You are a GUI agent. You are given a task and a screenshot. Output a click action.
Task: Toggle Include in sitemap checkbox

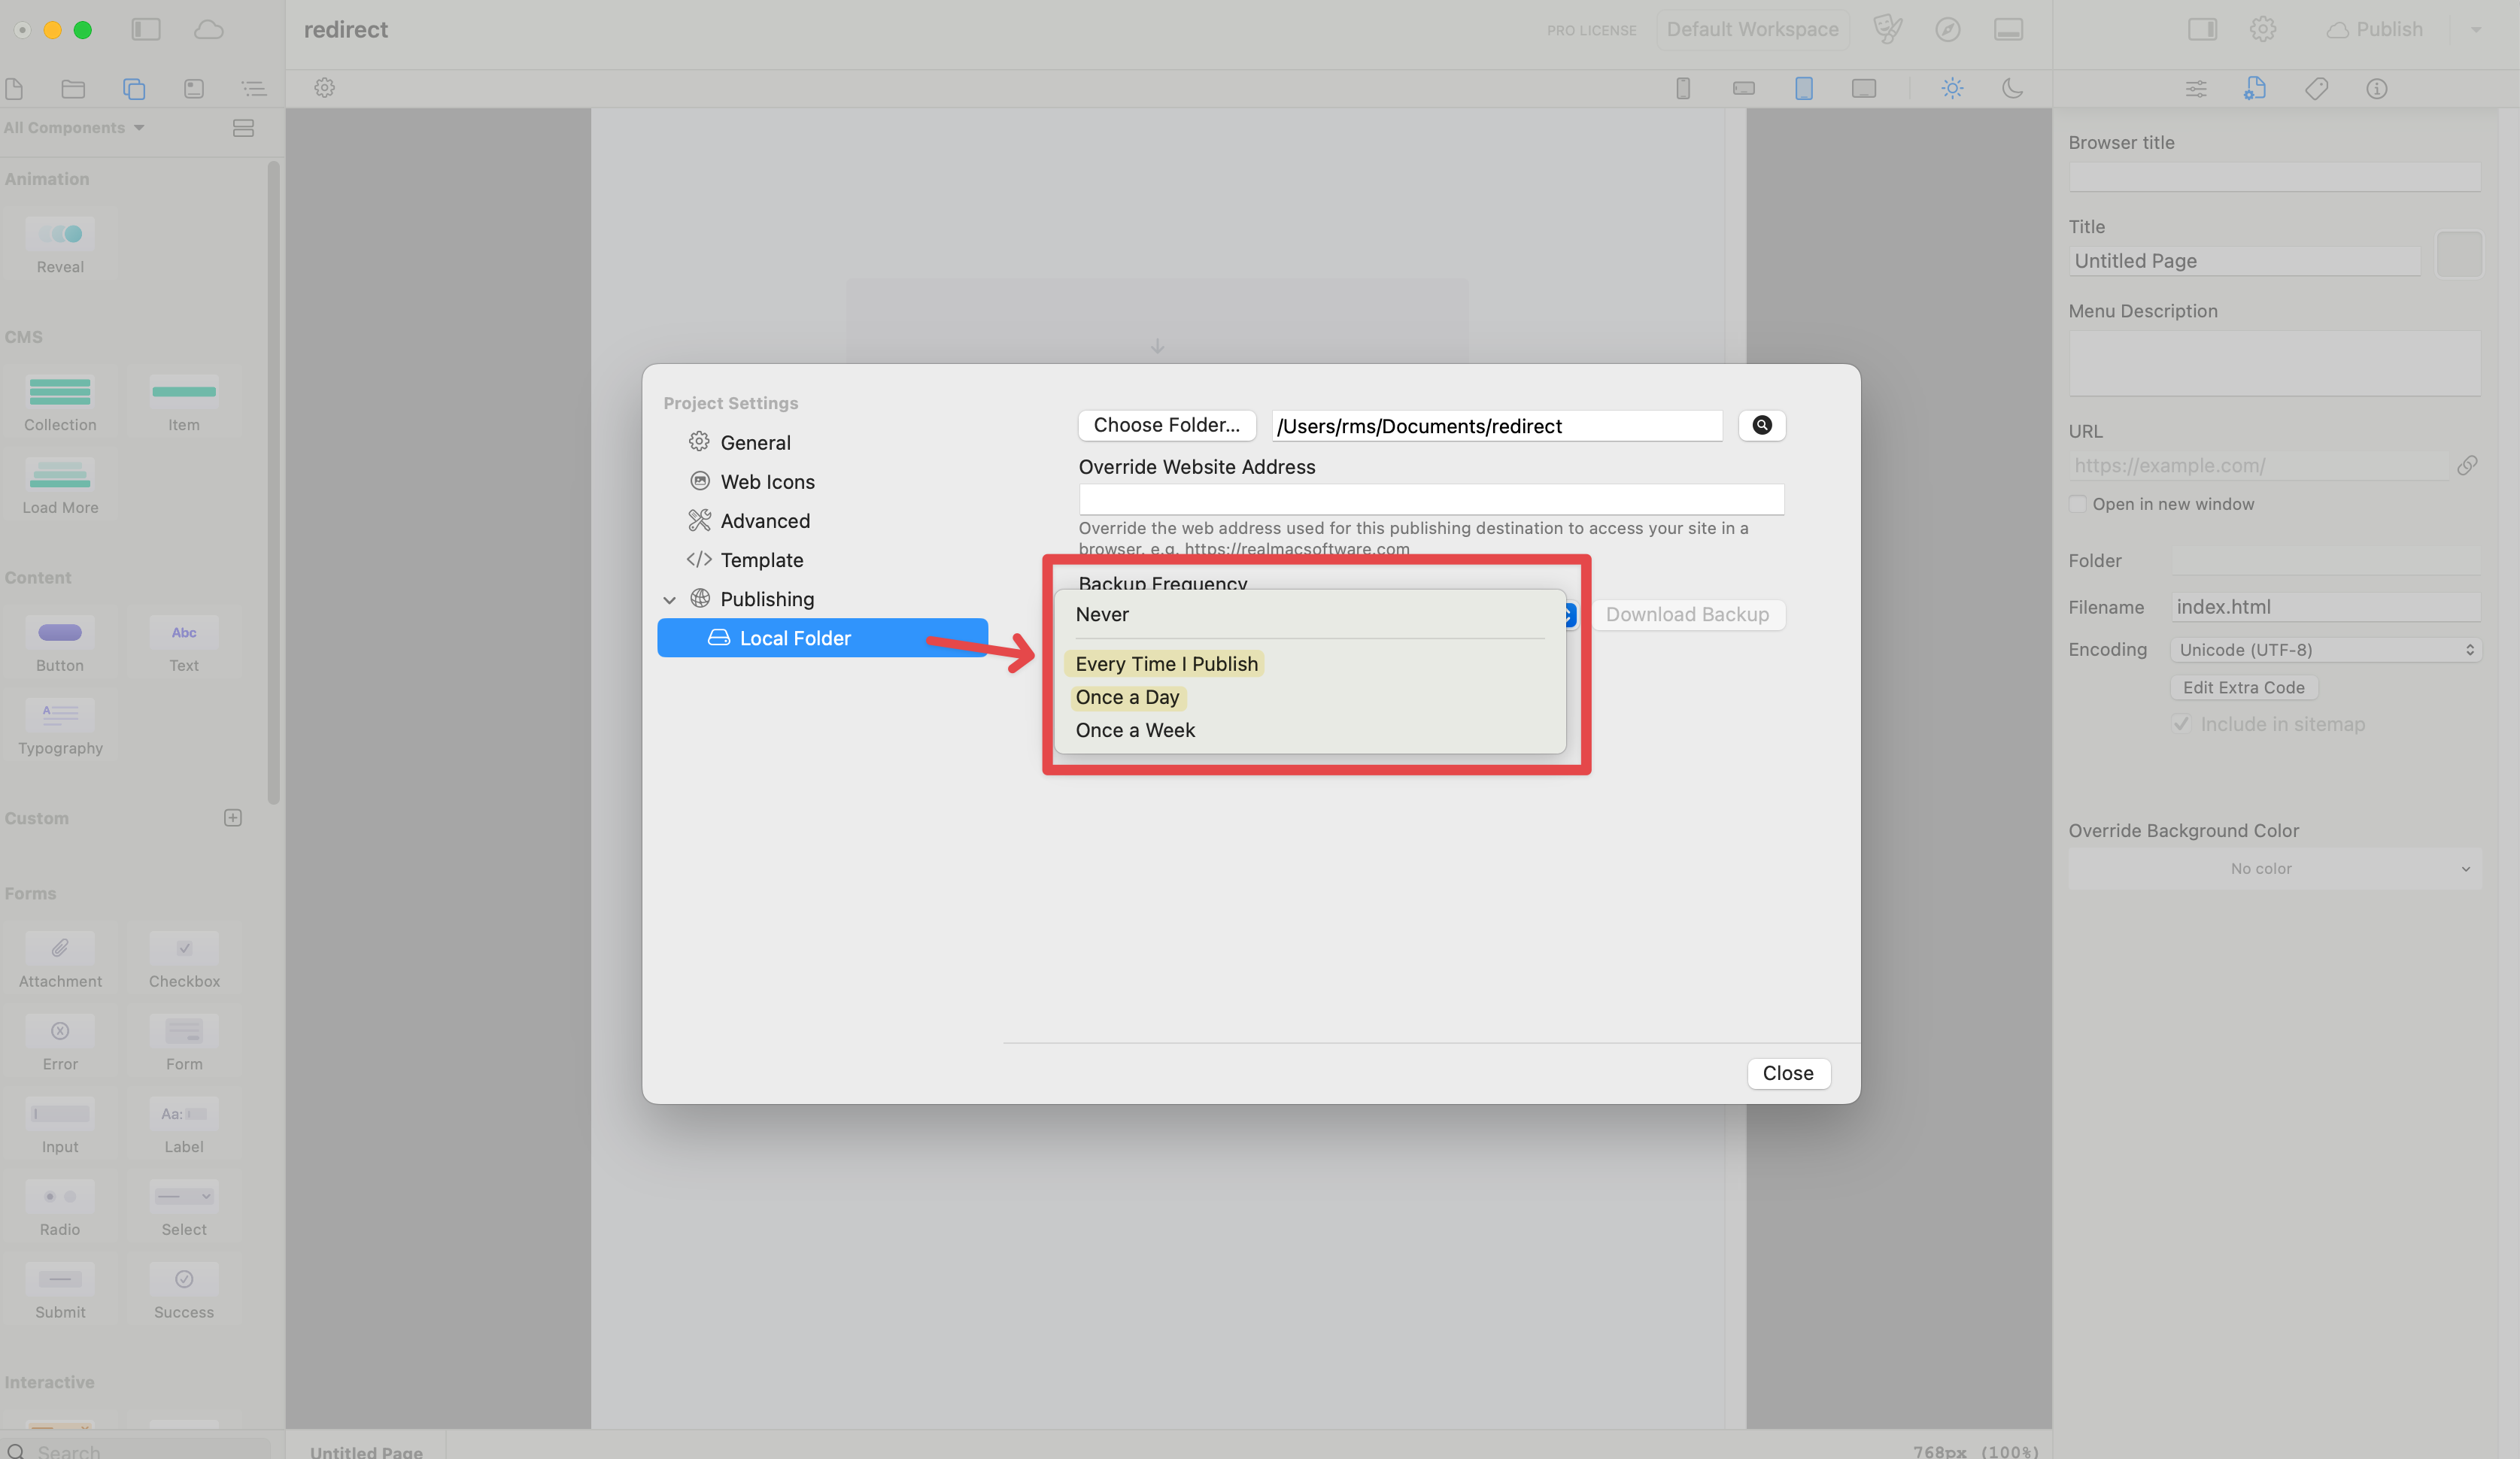2182,723
